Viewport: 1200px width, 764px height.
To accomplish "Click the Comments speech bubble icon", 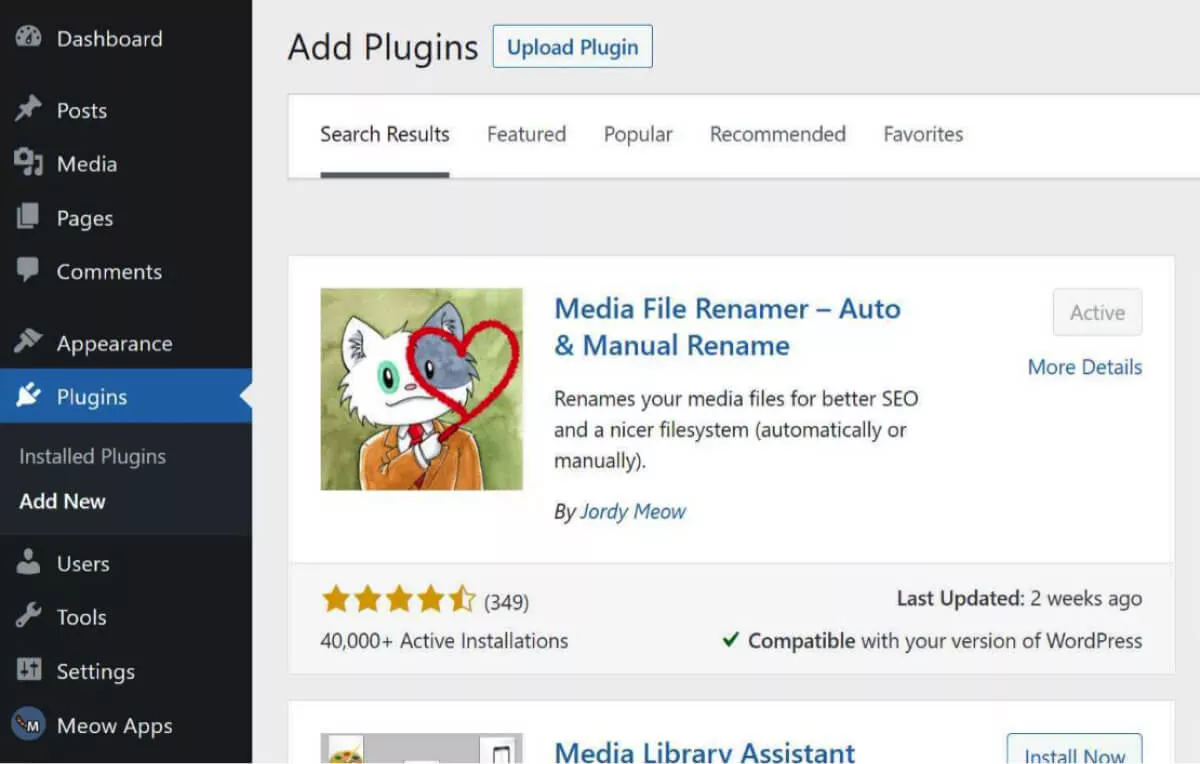I will click(x=28, y=271).
